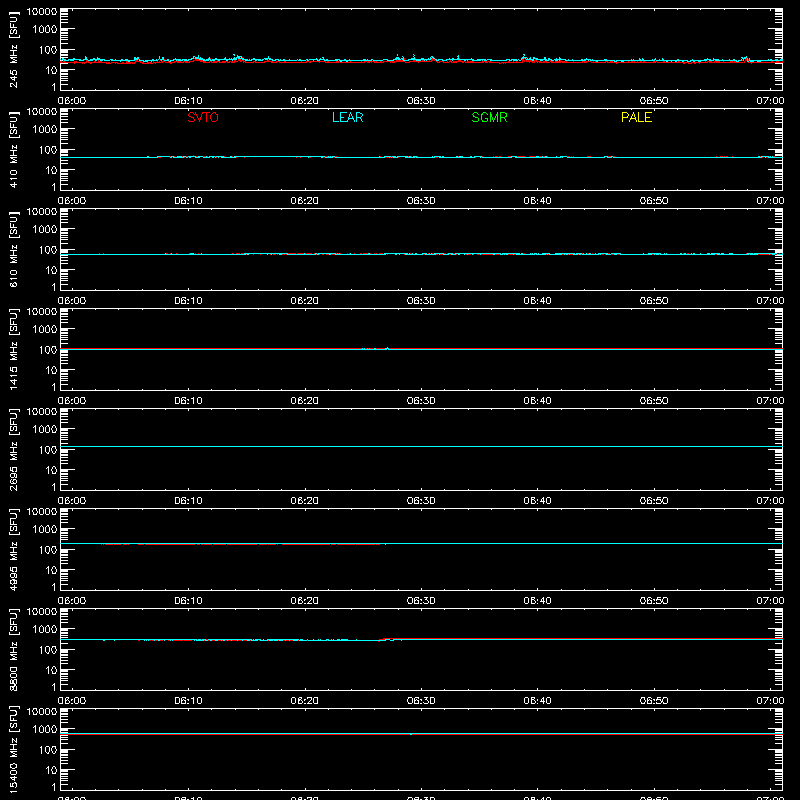
Task: Select the 610 MHz [SFU] axis label
Action: [13, 249]
